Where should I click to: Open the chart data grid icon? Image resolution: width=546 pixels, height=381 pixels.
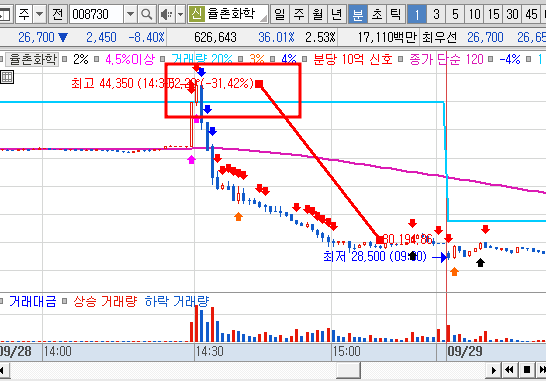[7, 77]
